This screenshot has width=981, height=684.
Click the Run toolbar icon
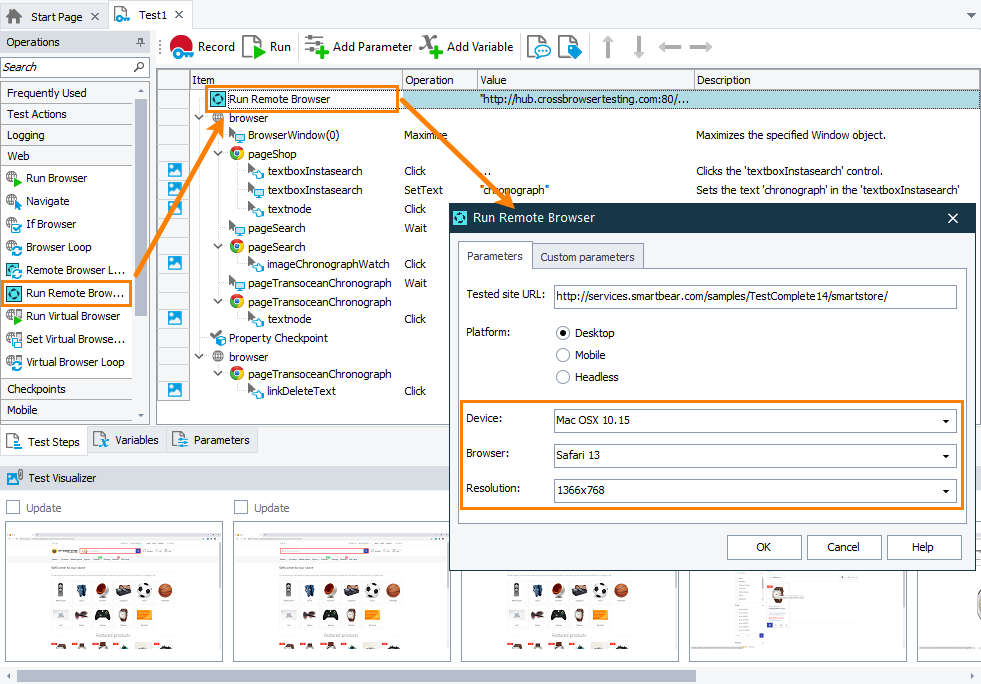click(x=255, y=46)
